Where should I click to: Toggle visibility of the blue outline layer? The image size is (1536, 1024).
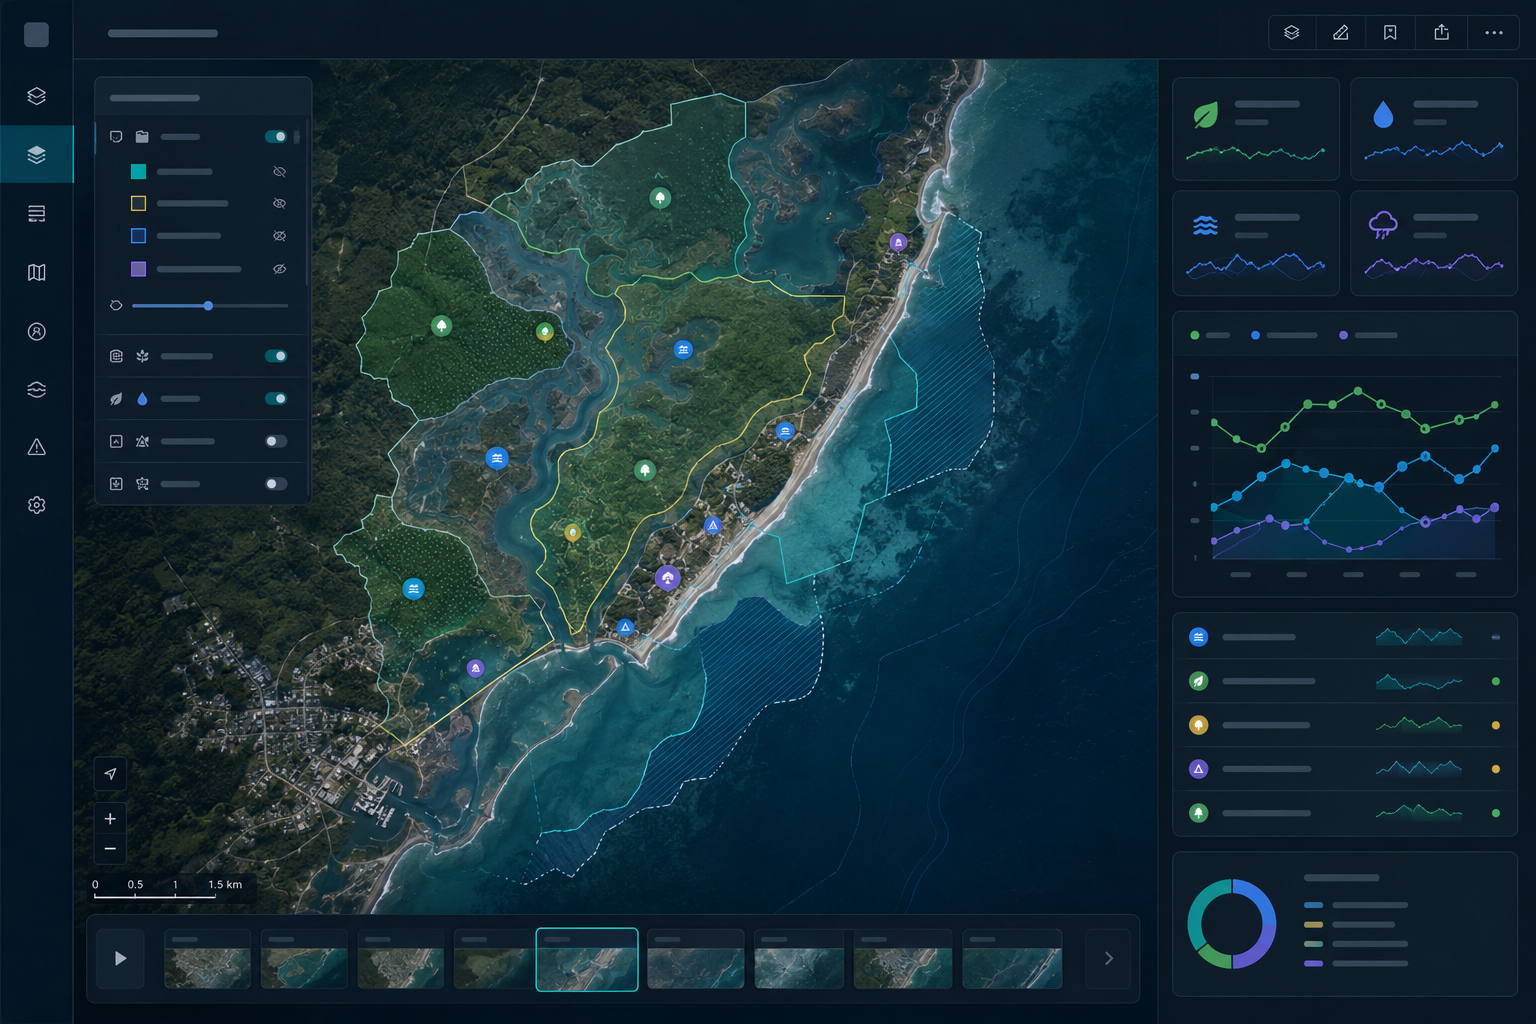(280, 236)
